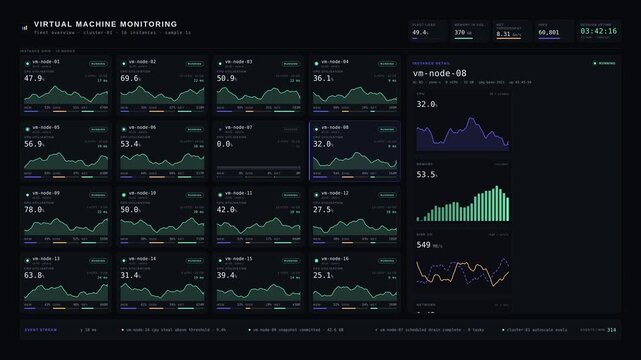Click the CPU sparkline chart on vm-node-11

click(259, 227)
